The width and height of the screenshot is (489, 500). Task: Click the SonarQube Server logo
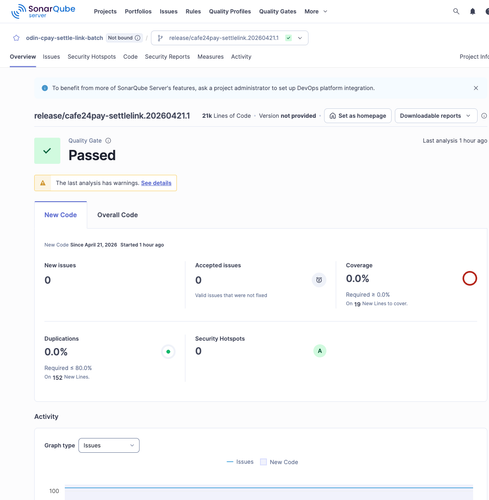click(x=43, y=11)
